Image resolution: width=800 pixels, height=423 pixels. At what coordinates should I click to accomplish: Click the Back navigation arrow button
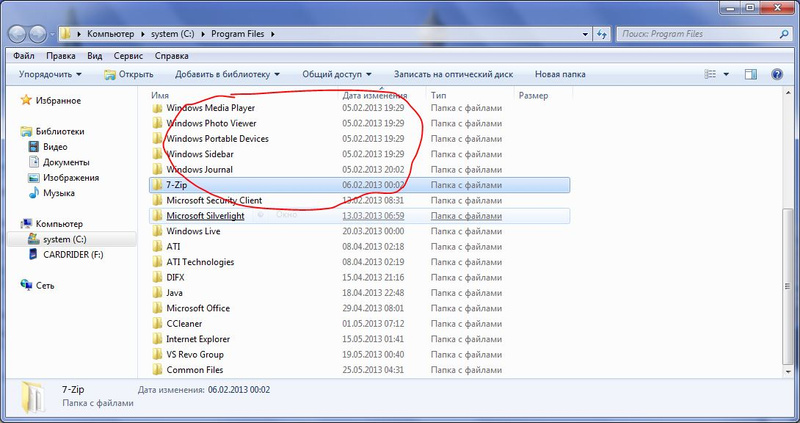click(x=17, y=34)
